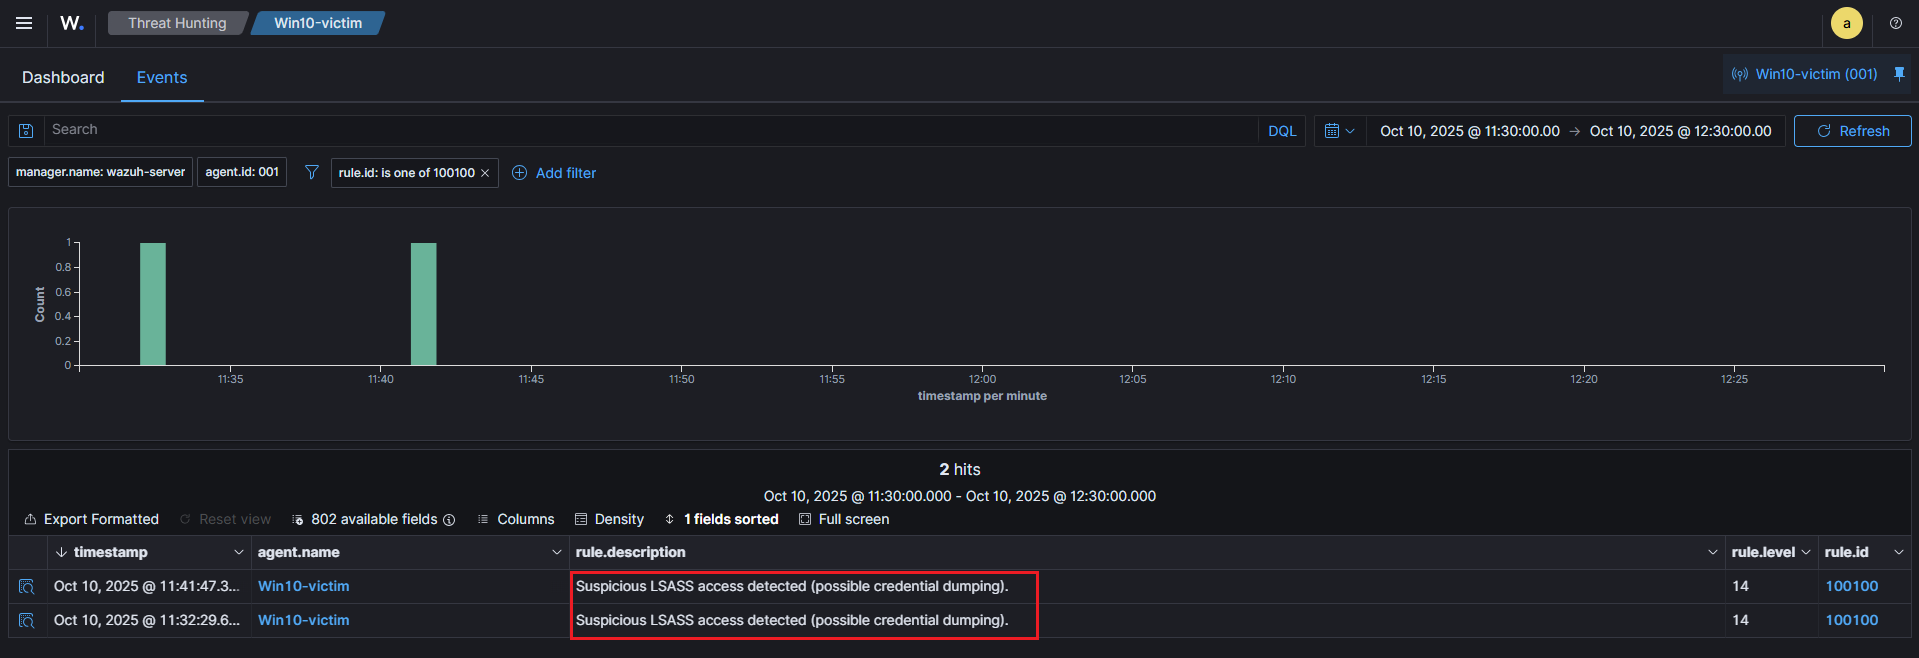Click the 11:41 histogram bar
Image resolution: width=1919 pixels, height=658 pixels.
point(423,304)
